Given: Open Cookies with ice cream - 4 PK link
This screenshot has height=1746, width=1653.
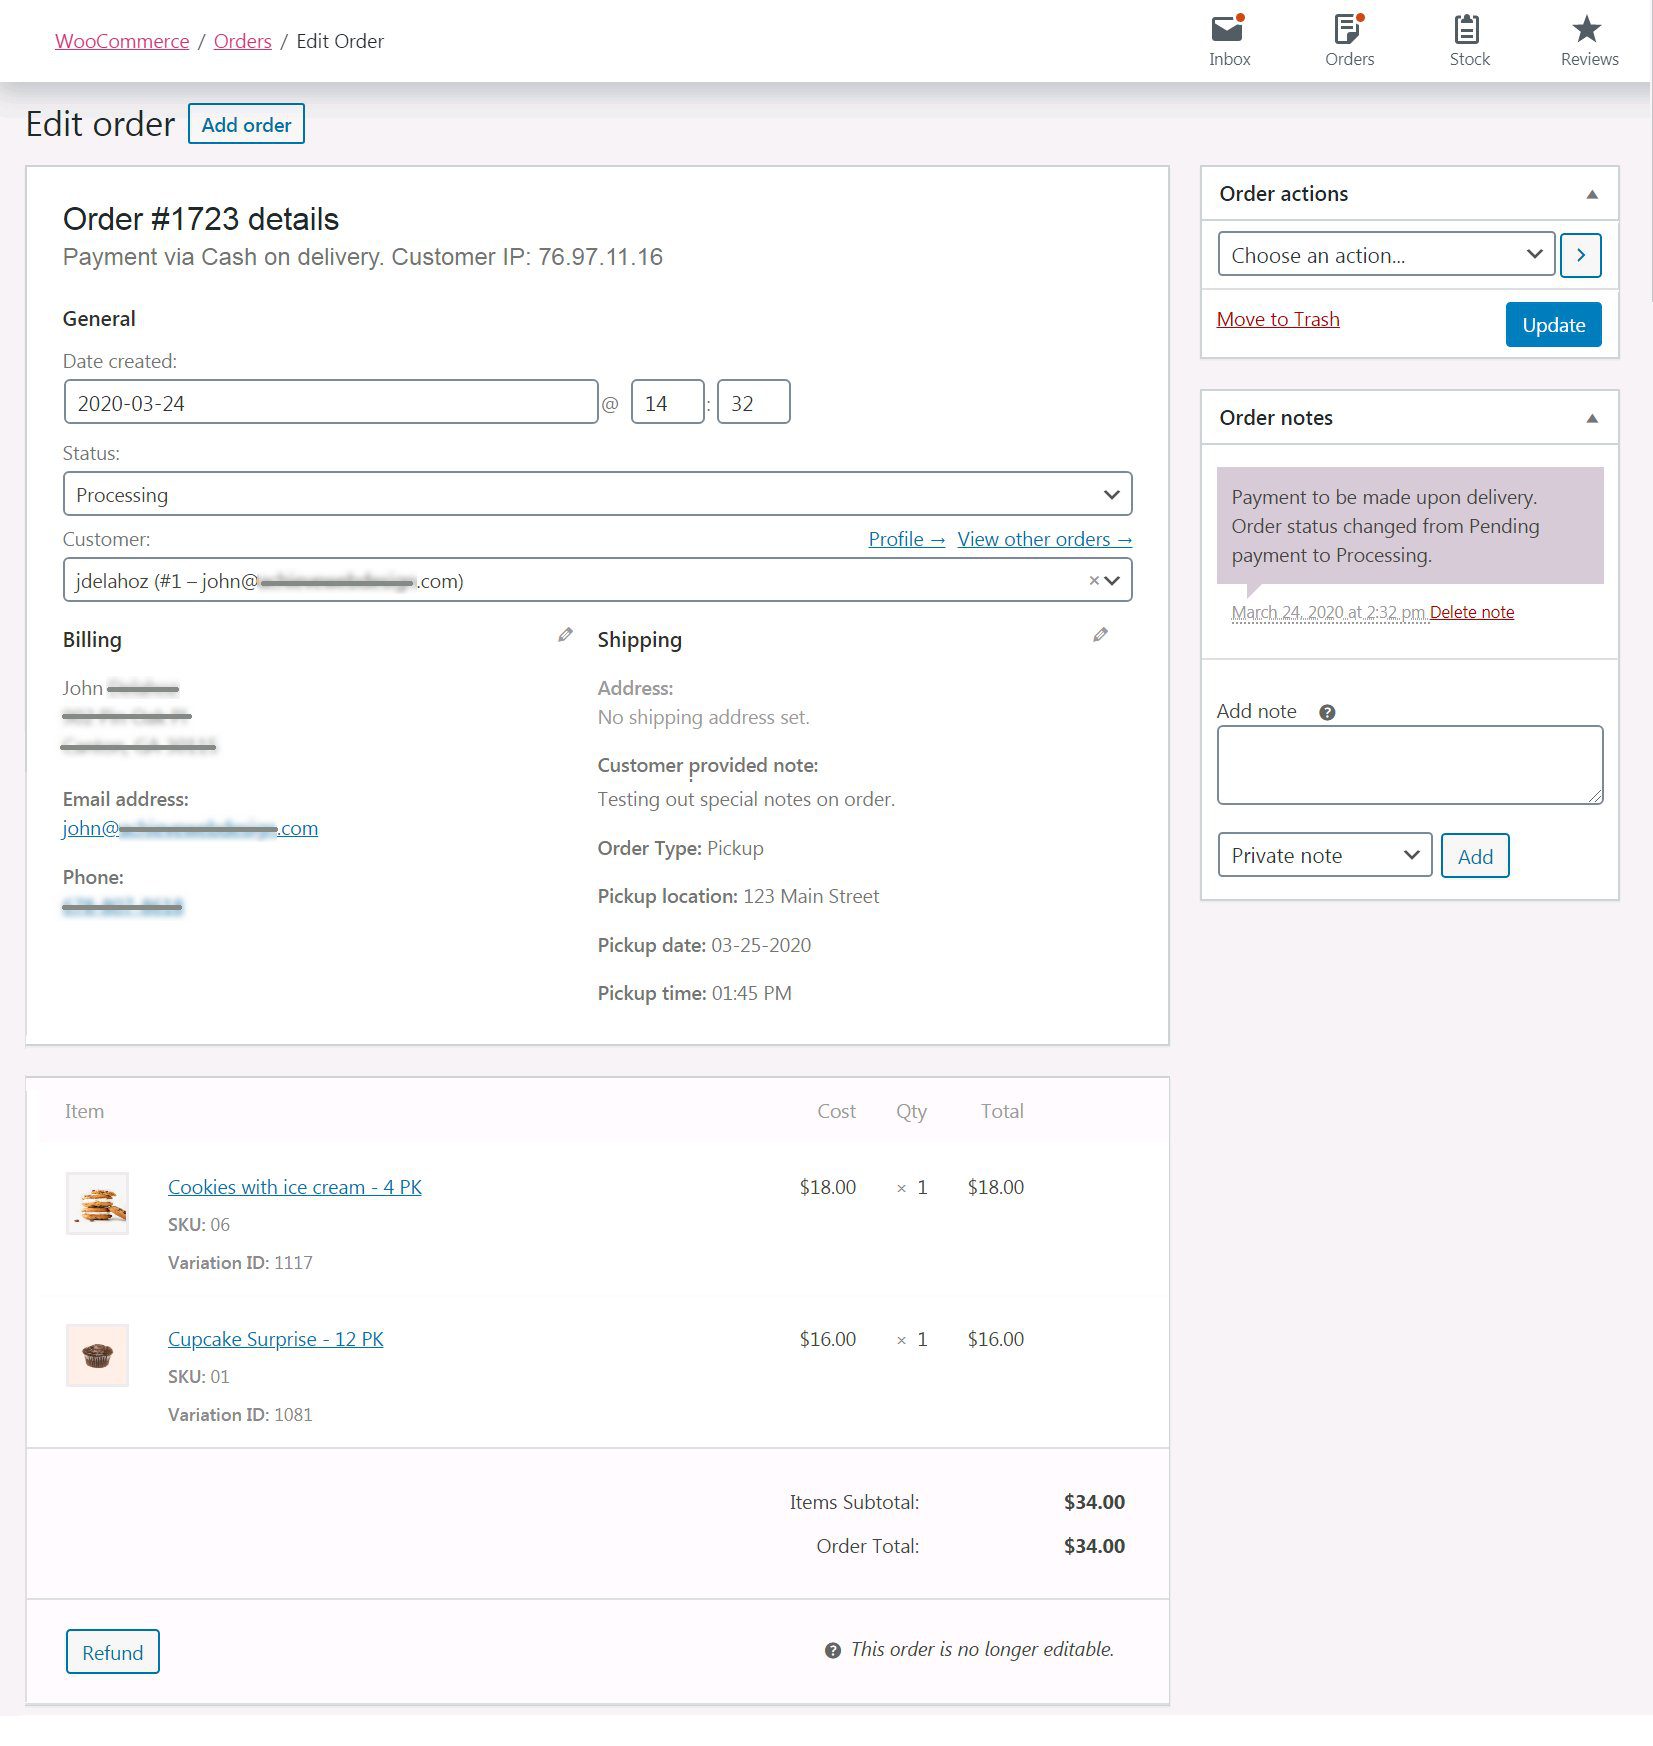Looking at the screenshot, I should (x=295, y=1187).
